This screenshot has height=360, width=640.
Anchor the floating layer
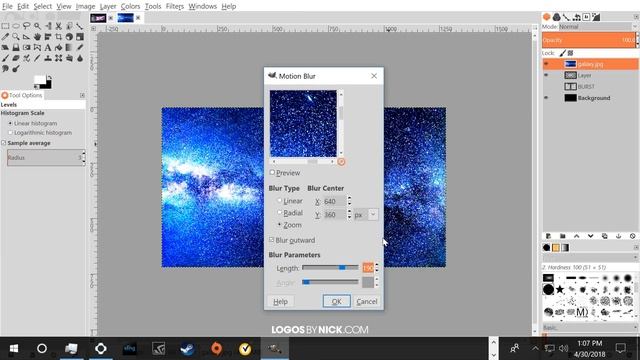point(618,236)
